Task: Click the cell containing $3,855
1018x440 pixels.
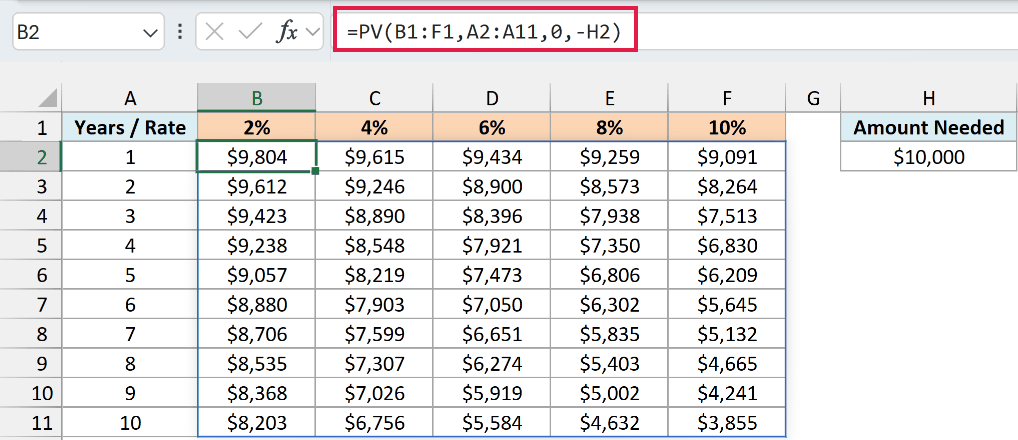Action: point(727,423)
